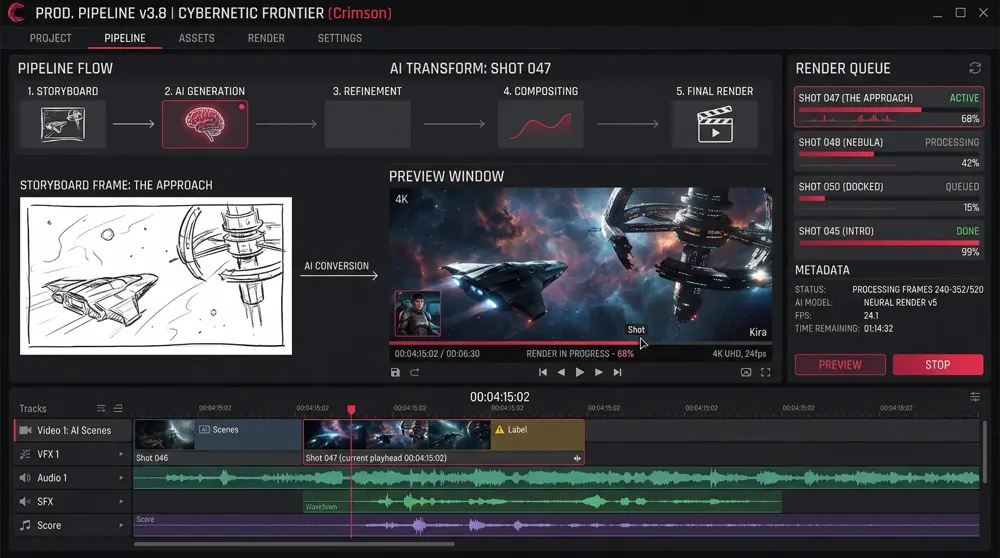The height and width of the screenshot is (558, 1000).
Task: Click the storyboard sketch frame image
Action: [x=156, y=275]
